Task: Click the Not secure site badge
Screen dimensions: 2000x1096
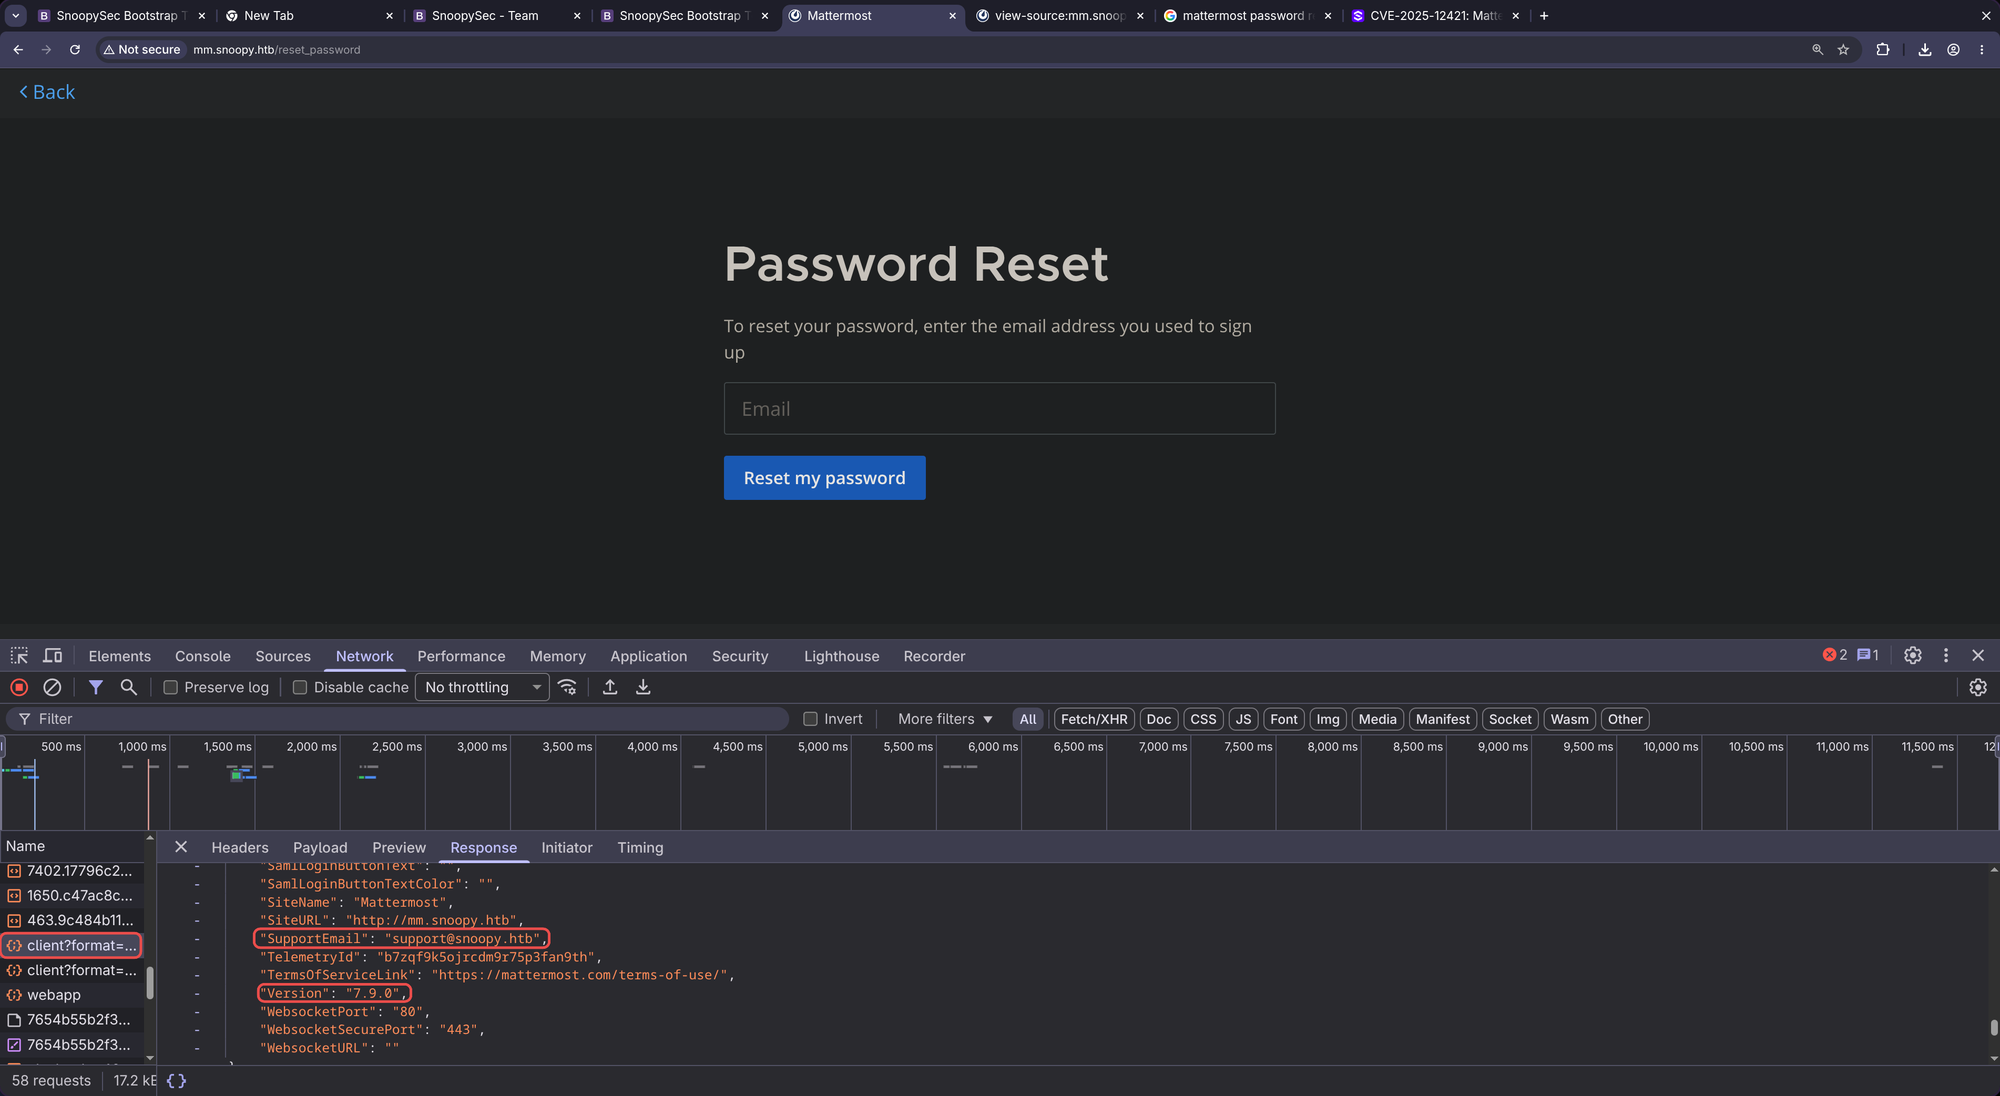Action: pyautogui.click(x=142, y=49)
